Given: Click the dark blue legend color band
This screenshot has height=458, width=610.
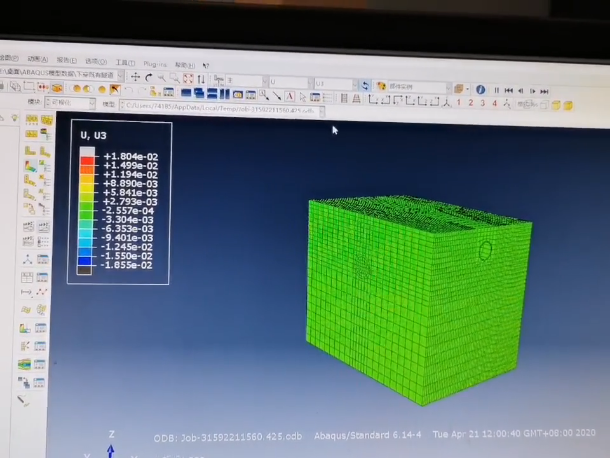Looking at the screenshot, I should point(85,261).
